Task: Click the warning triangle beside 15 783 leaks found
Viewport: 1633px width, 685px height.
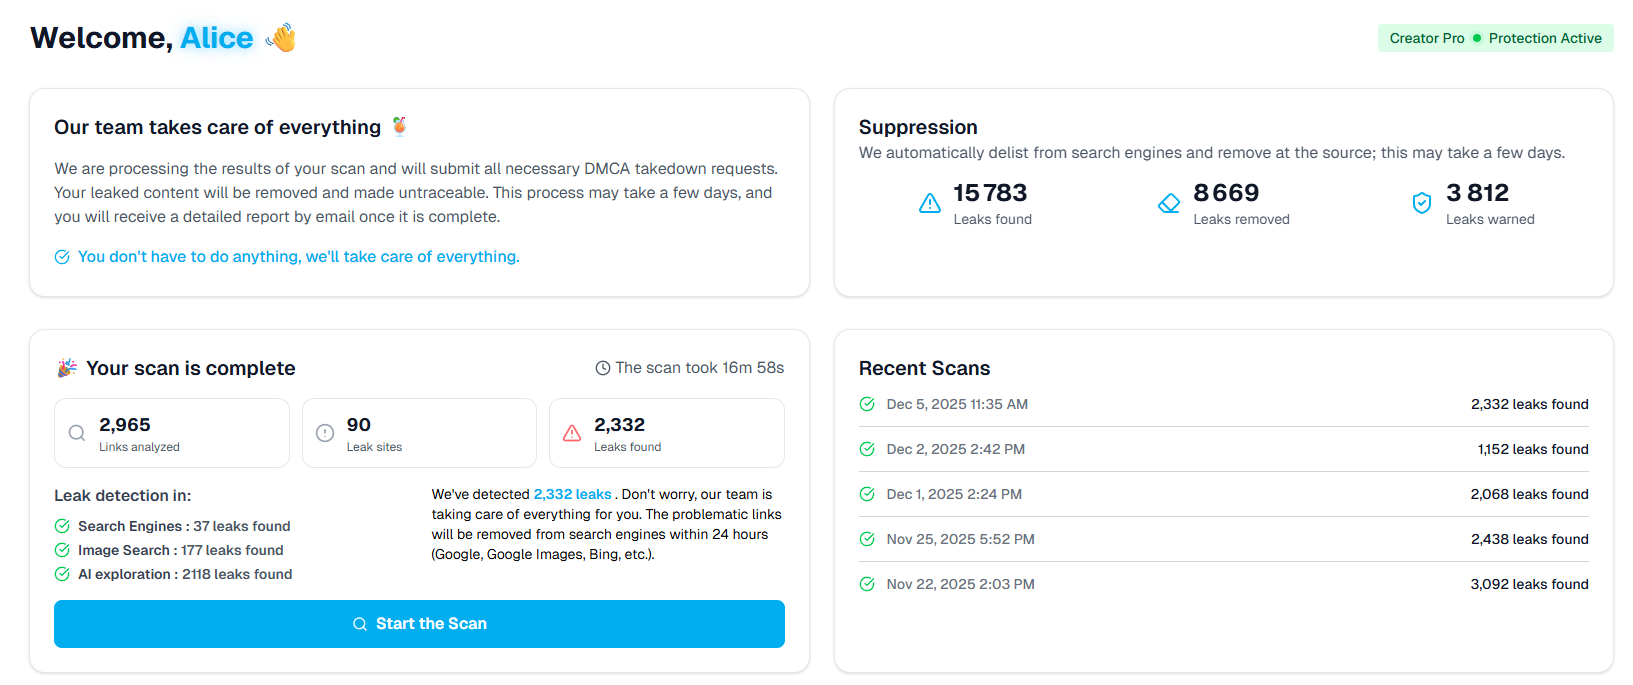Action: 929,202
